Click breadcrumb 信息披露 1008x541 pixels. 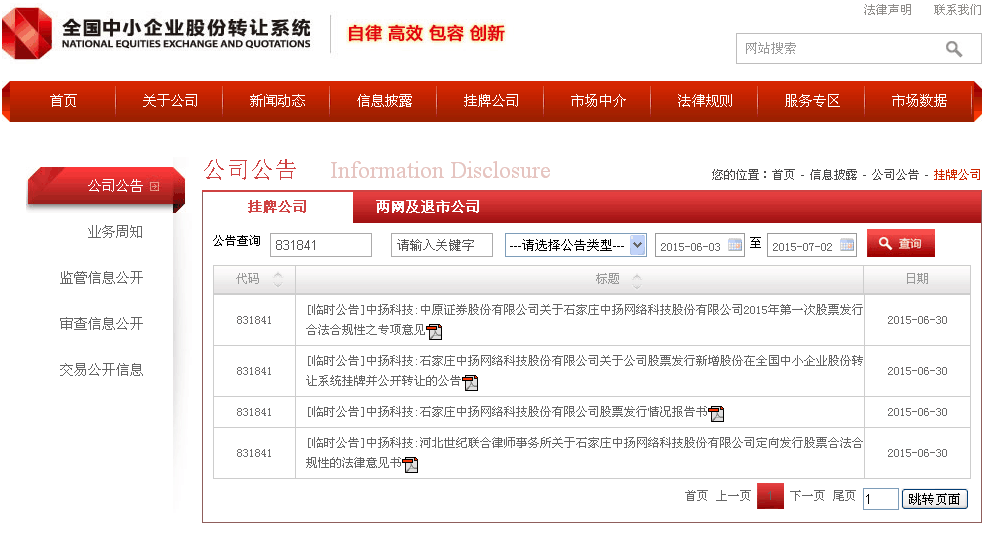pos(833,175)
